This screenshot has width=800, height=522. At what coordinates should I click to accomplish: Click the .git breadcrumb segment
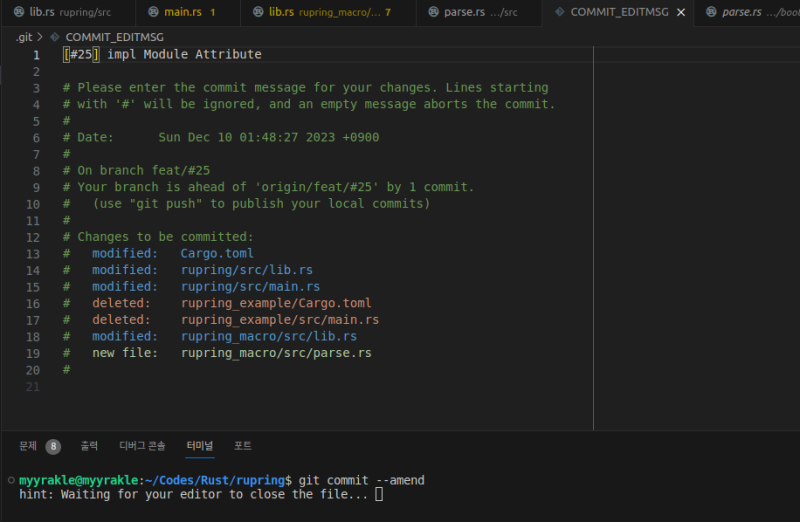24,37
